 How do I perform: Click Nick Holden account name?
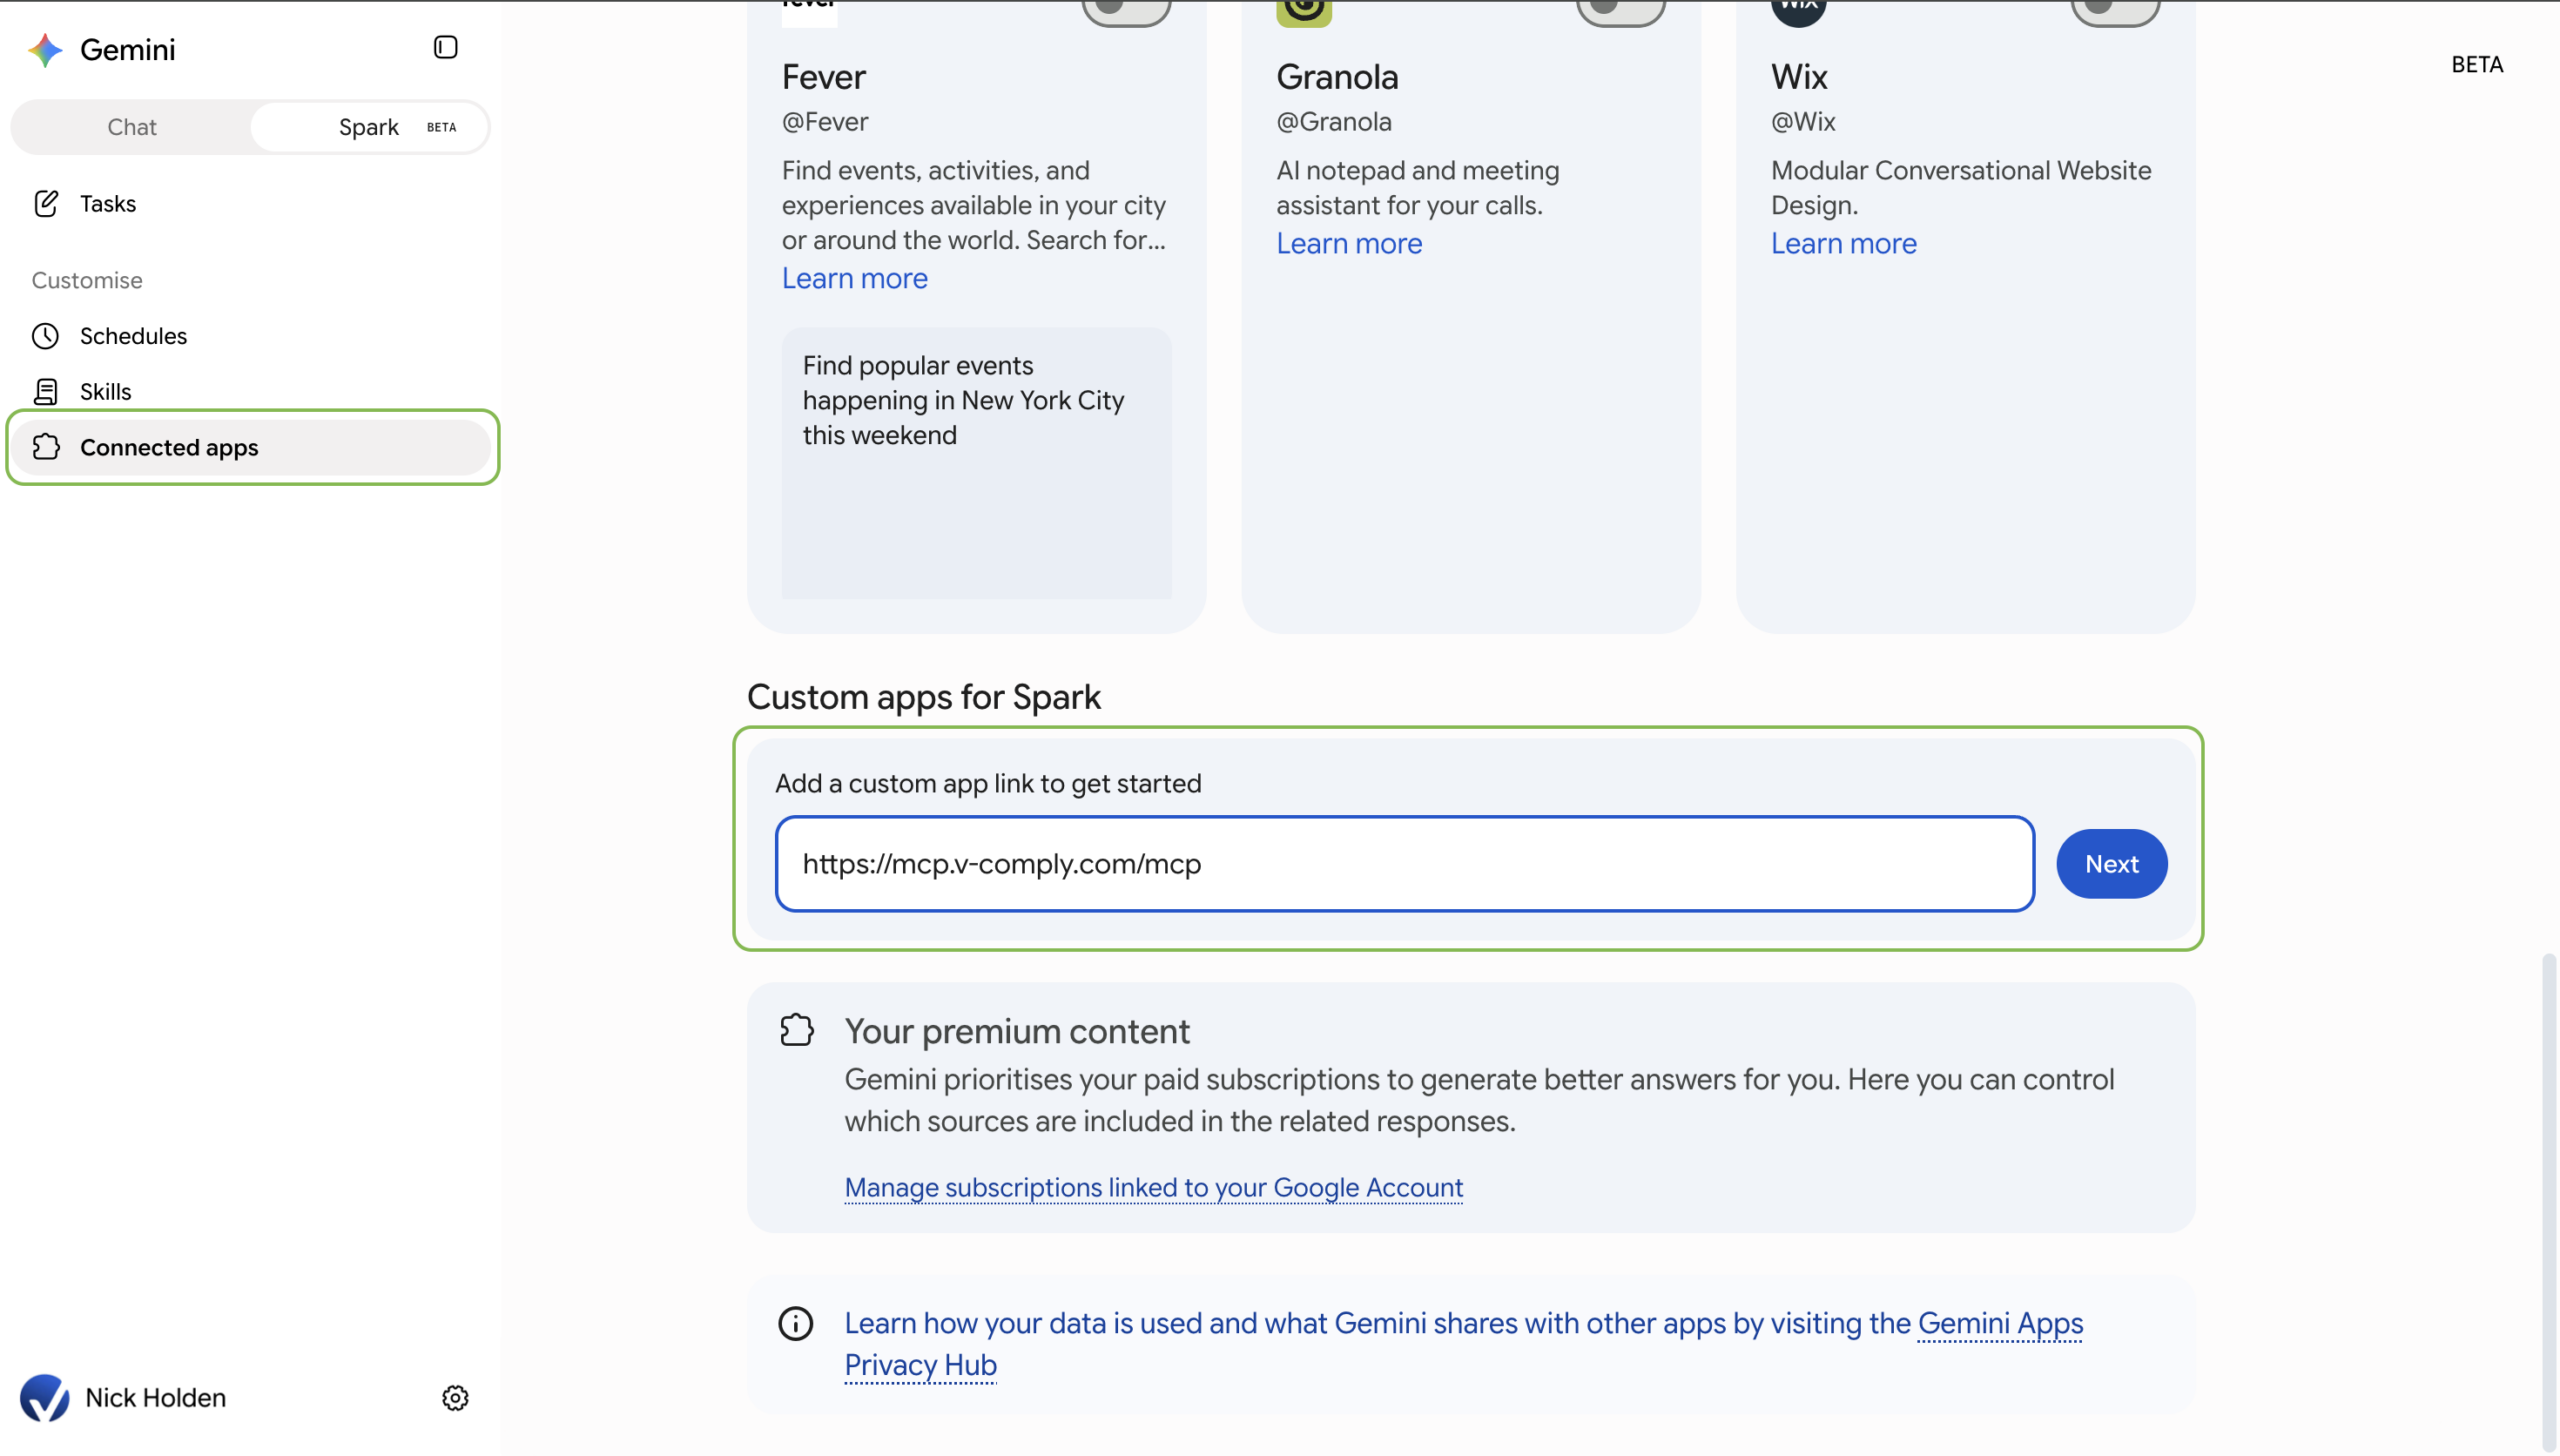pos(156,1398)
